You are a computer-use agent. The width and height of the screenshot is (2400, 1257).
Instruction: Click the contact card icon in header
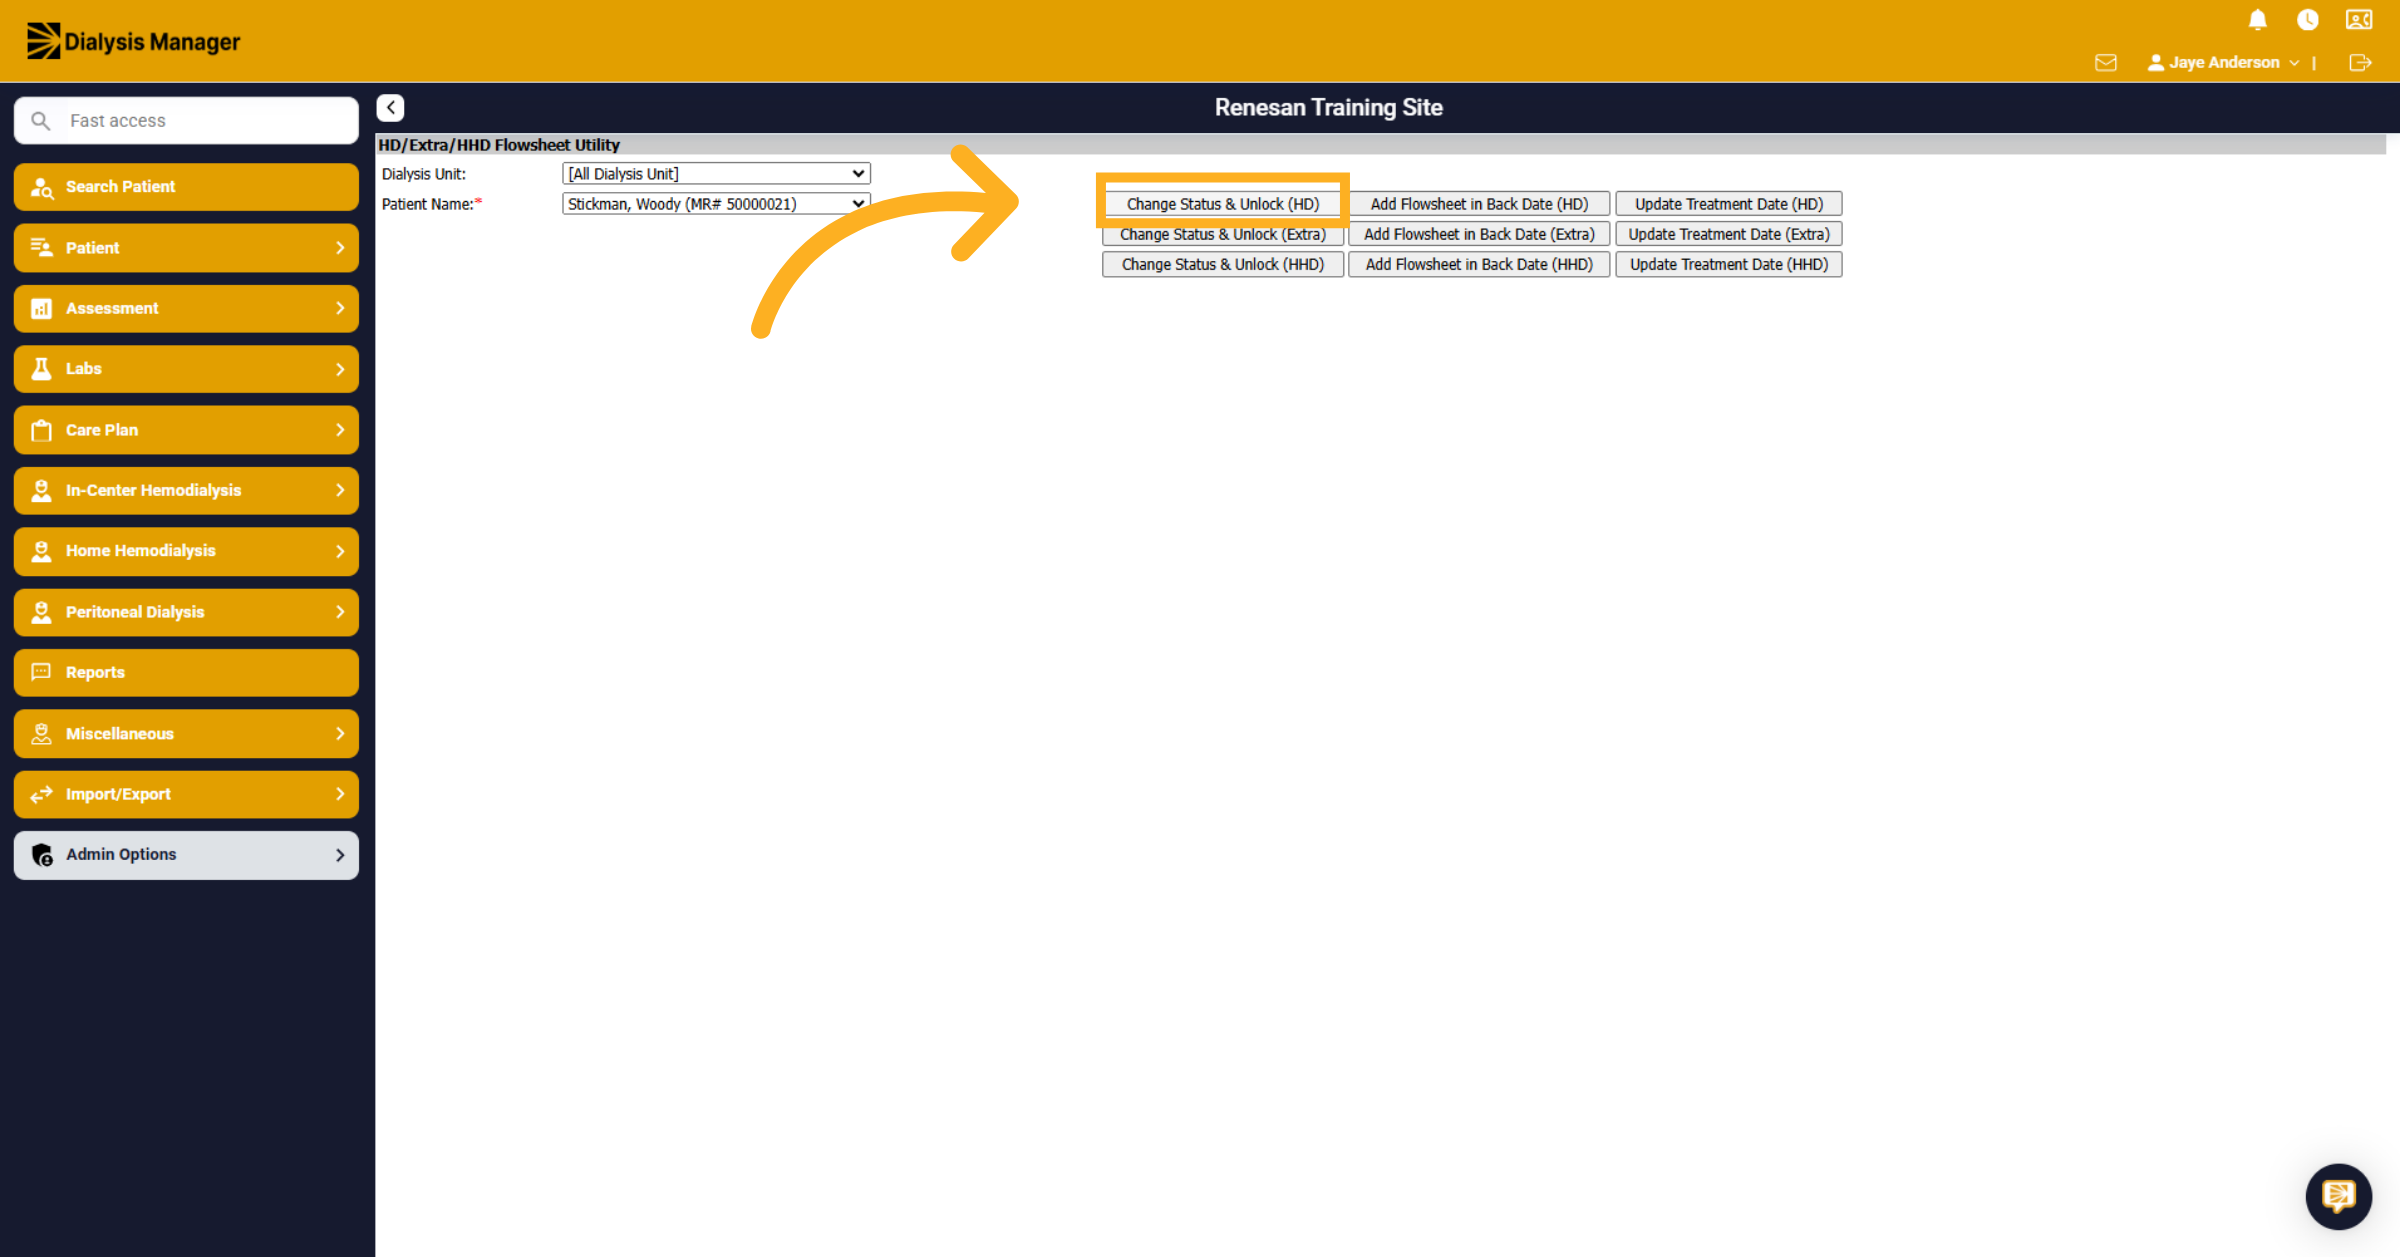(x=2359, y=20)
